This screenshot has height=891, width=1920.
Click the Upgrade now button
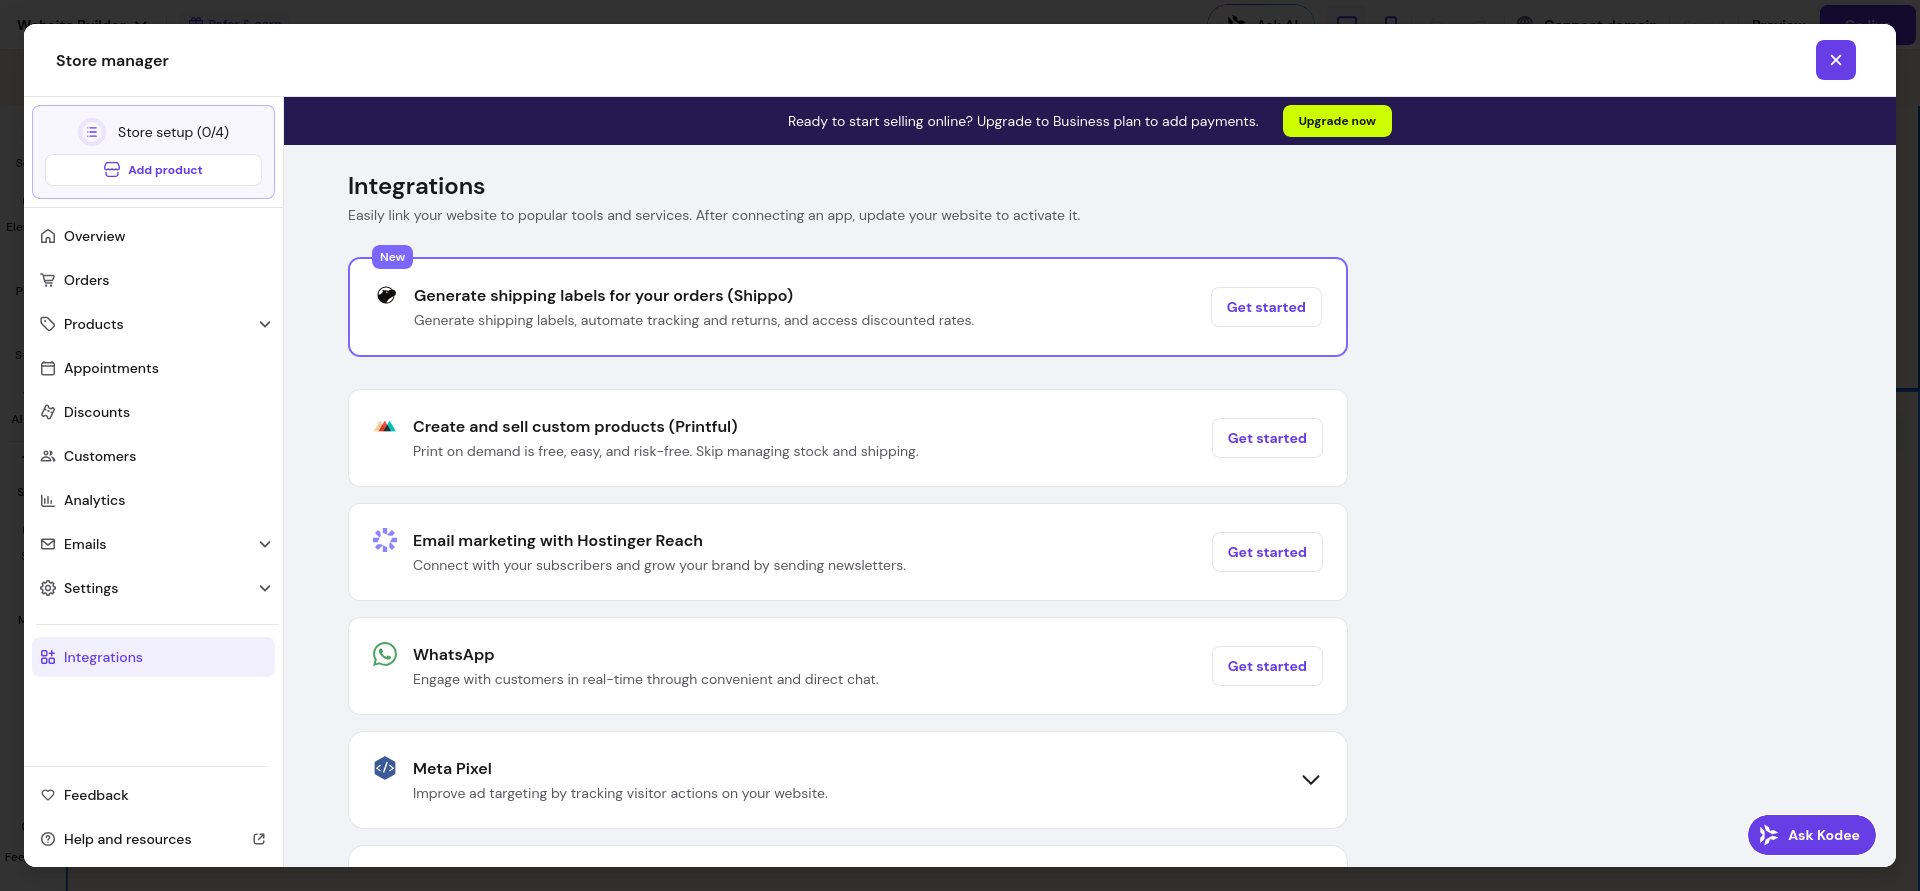(1337, 121)
